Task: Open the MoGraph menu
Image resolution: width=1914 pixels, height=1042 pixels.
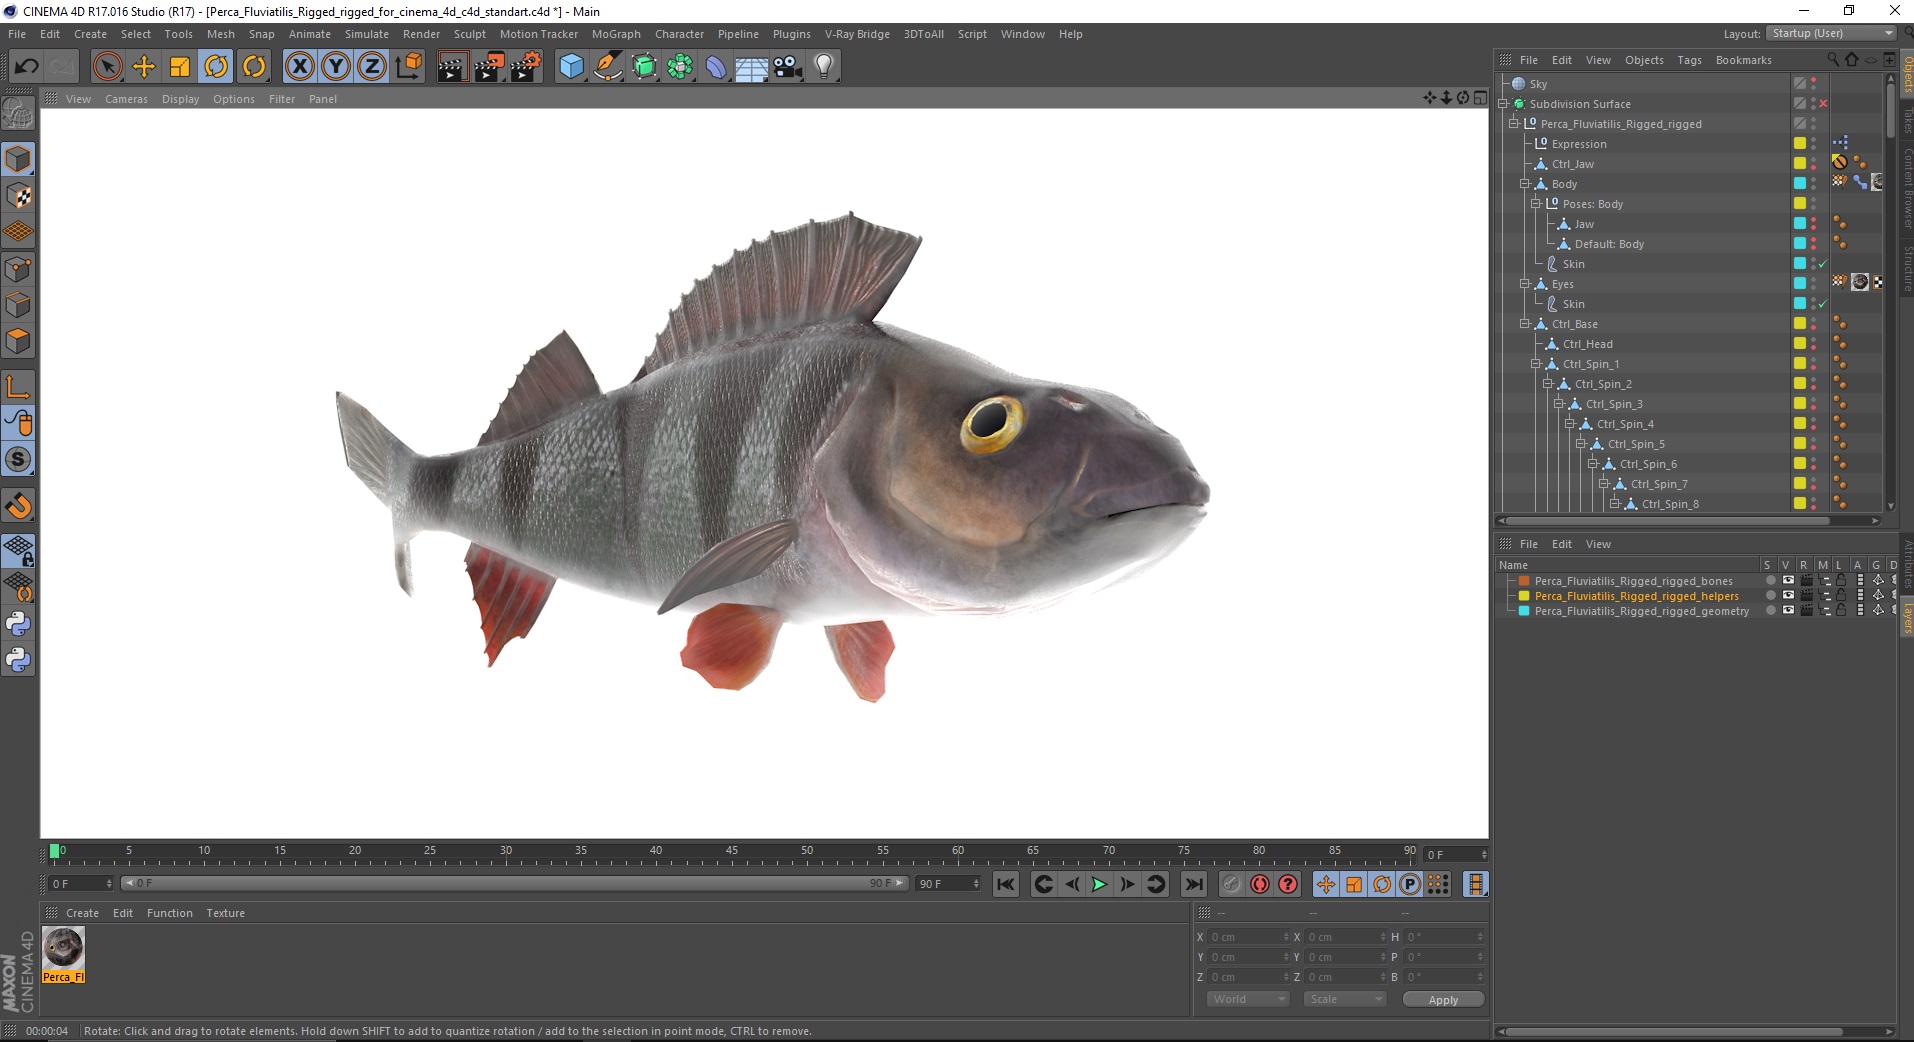Action: (x=616, y=34)
